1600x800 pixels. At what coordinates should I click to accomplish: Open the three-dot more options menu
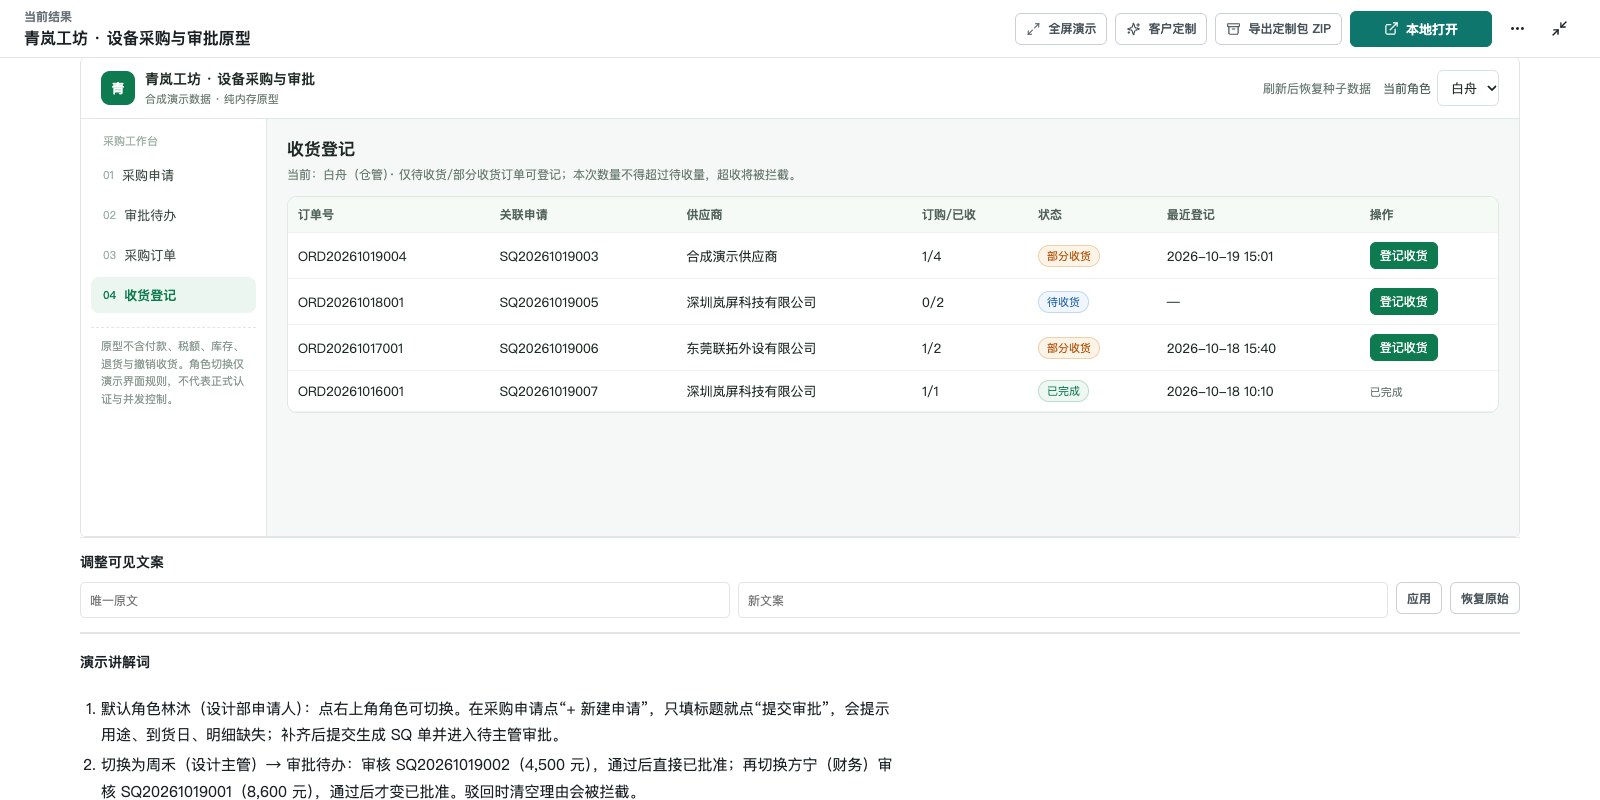1517,29
